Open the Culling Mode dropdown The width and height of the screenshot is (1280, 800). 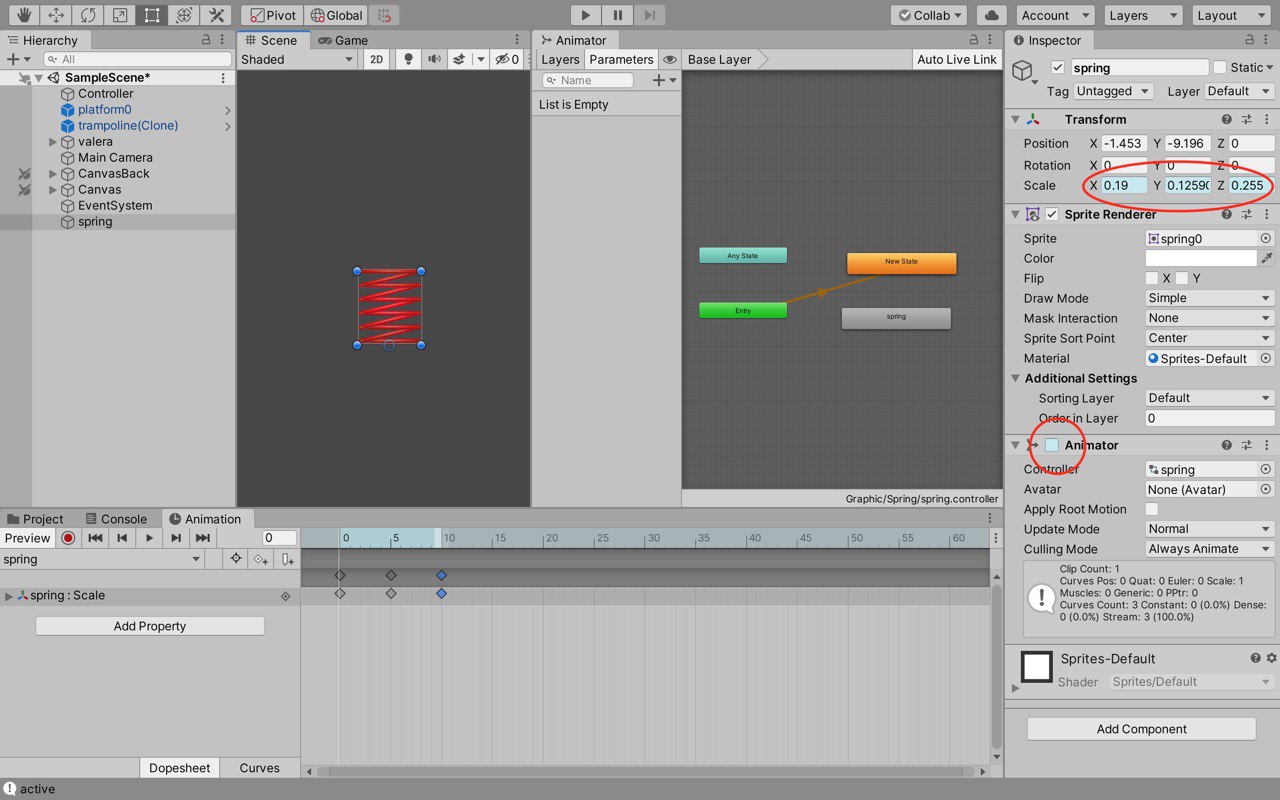tap(1210, 549)
